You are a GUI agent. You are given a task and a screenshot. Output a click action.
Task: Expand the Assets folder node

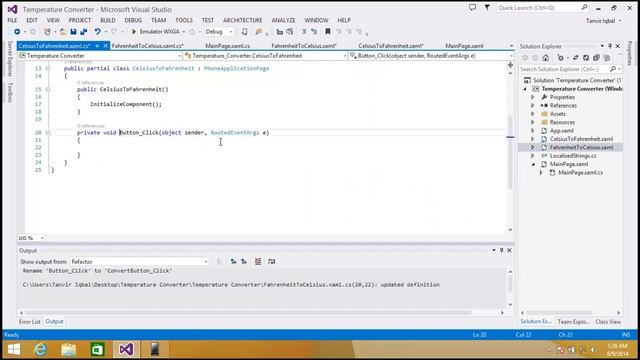(x=533, y=114)
